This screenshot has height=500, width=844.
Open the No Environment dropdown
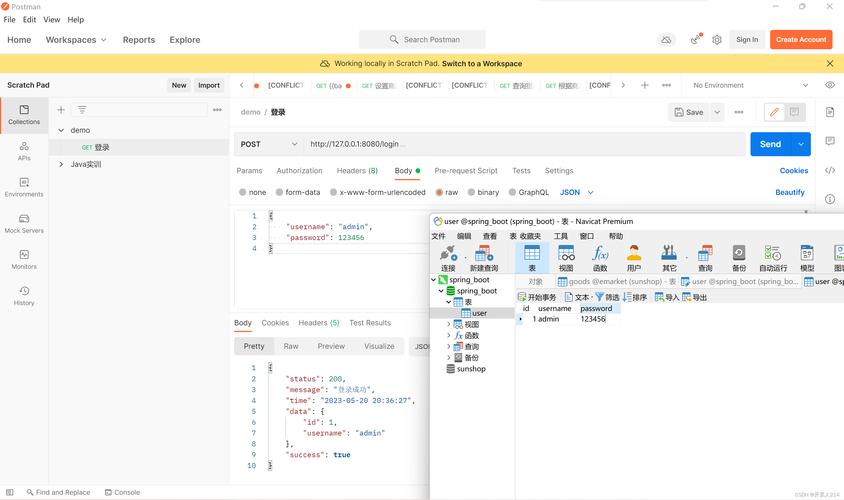750,85
